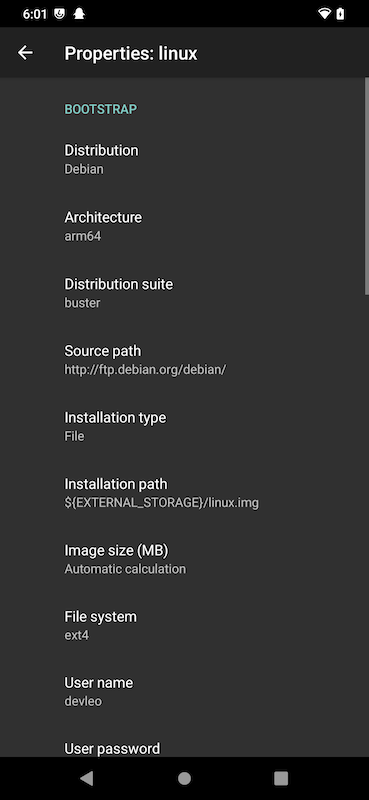Open the Distribution setting showing Debian

click(184, 159)
